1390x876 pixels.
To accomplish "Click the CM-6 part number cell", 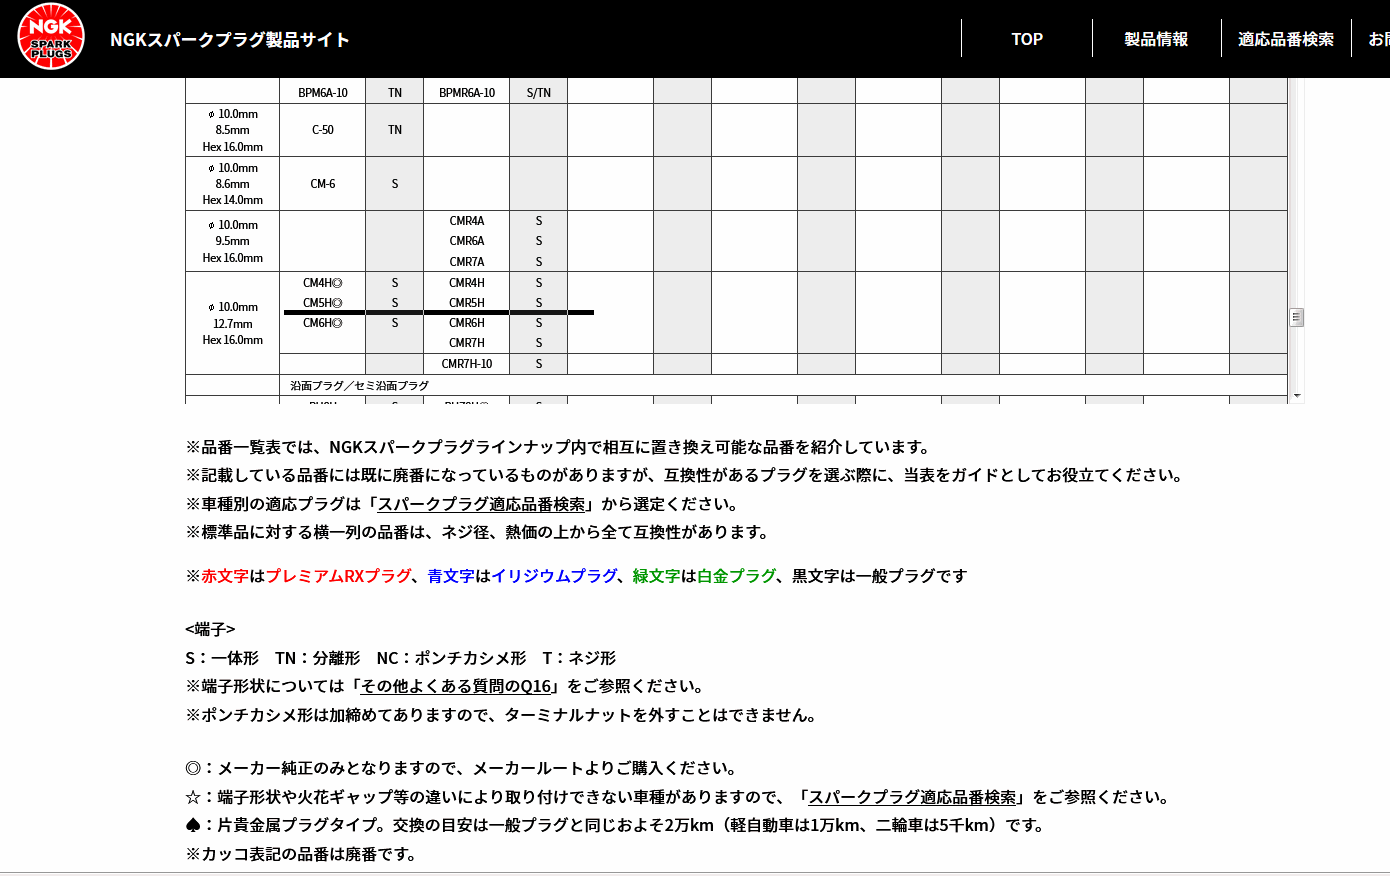I will 323,184.
